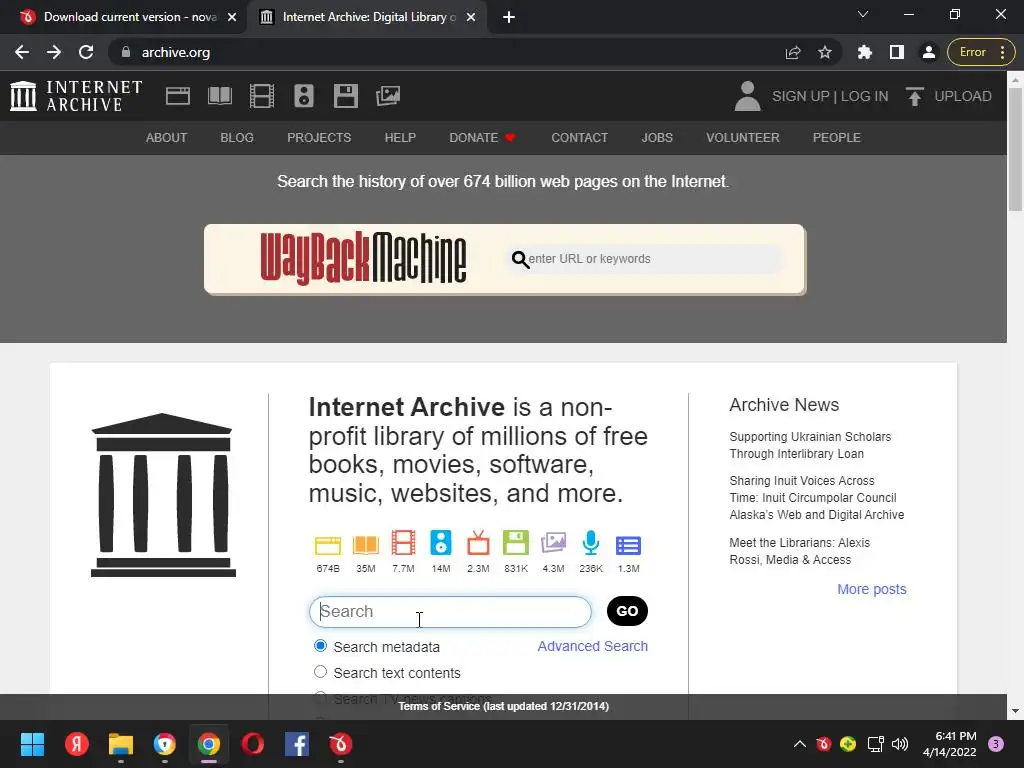Open the Advanced Search link
1024x768 pixels.
click(592, 646)
